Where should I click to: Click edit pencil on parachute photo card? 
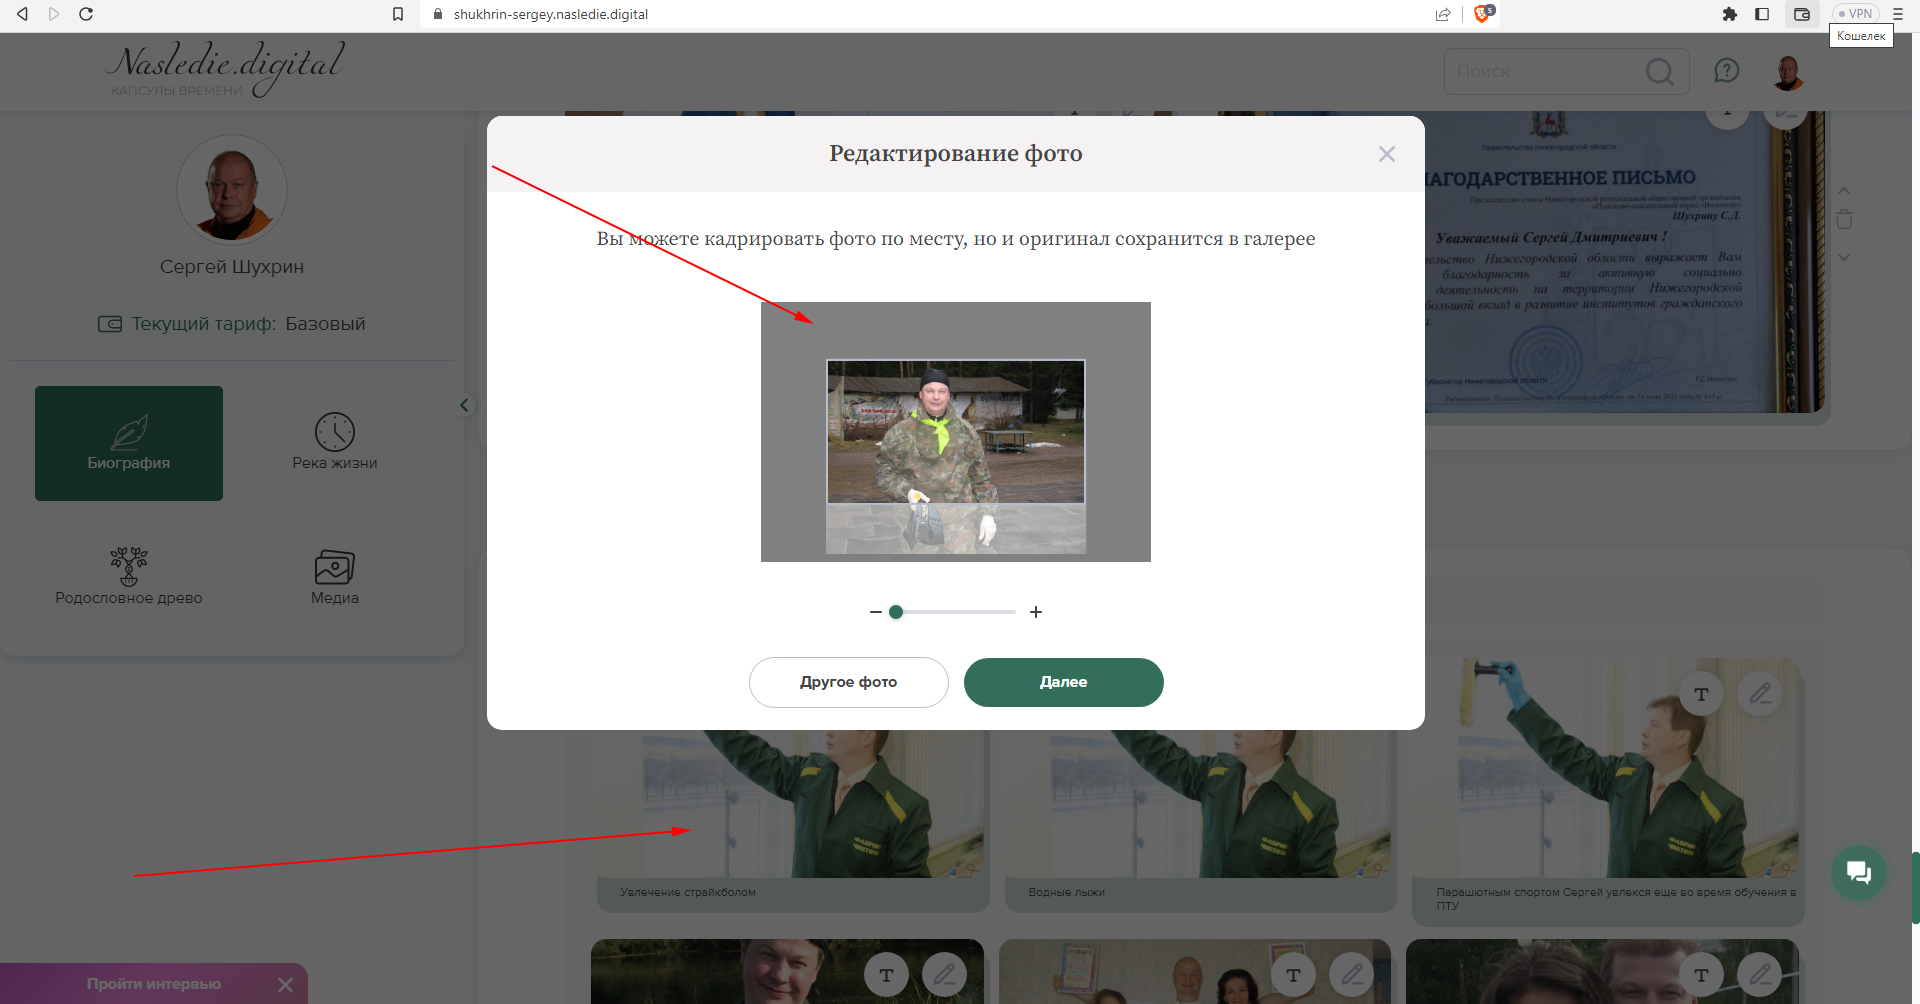[x=1760, y=694]
